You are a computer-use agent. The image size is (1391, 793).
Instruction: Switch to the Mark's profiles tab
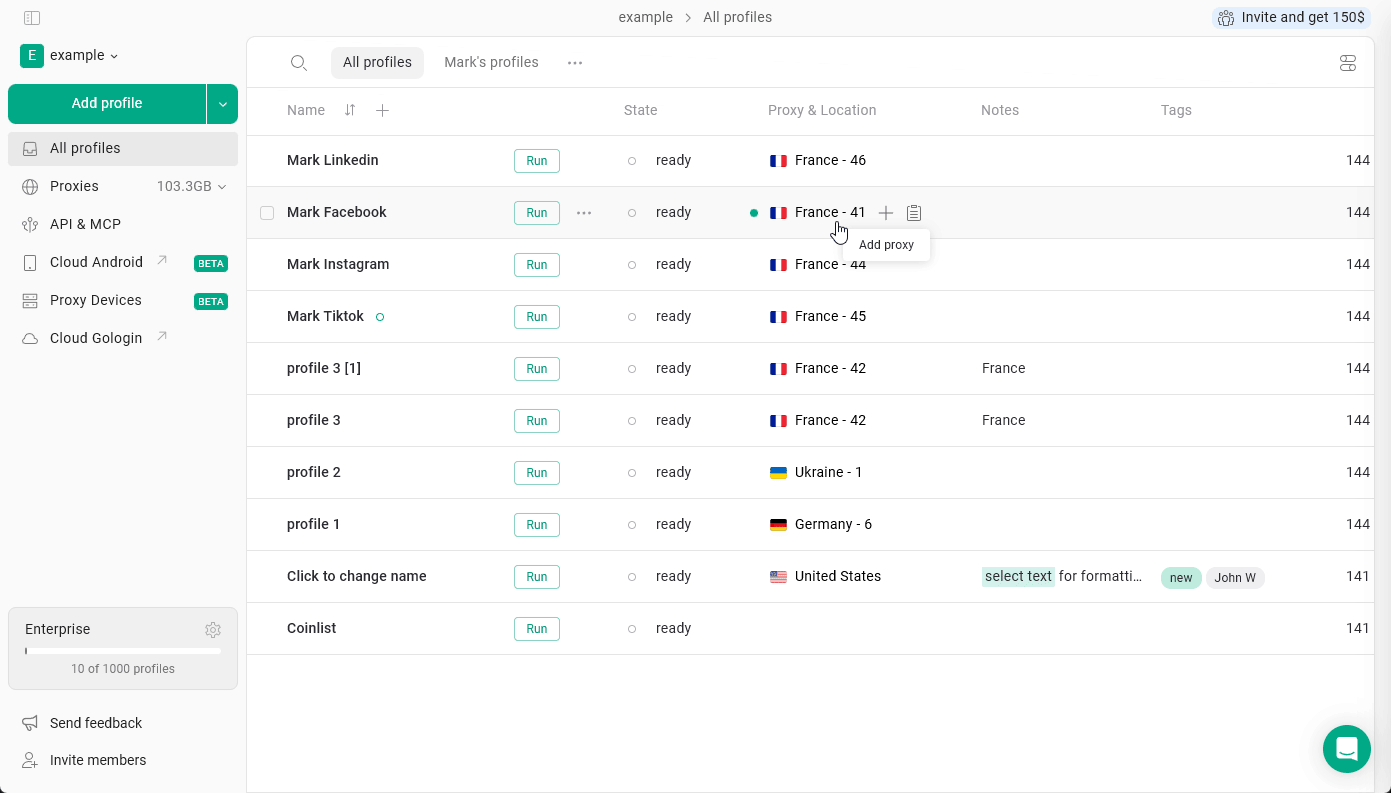[x=491, y=62]
